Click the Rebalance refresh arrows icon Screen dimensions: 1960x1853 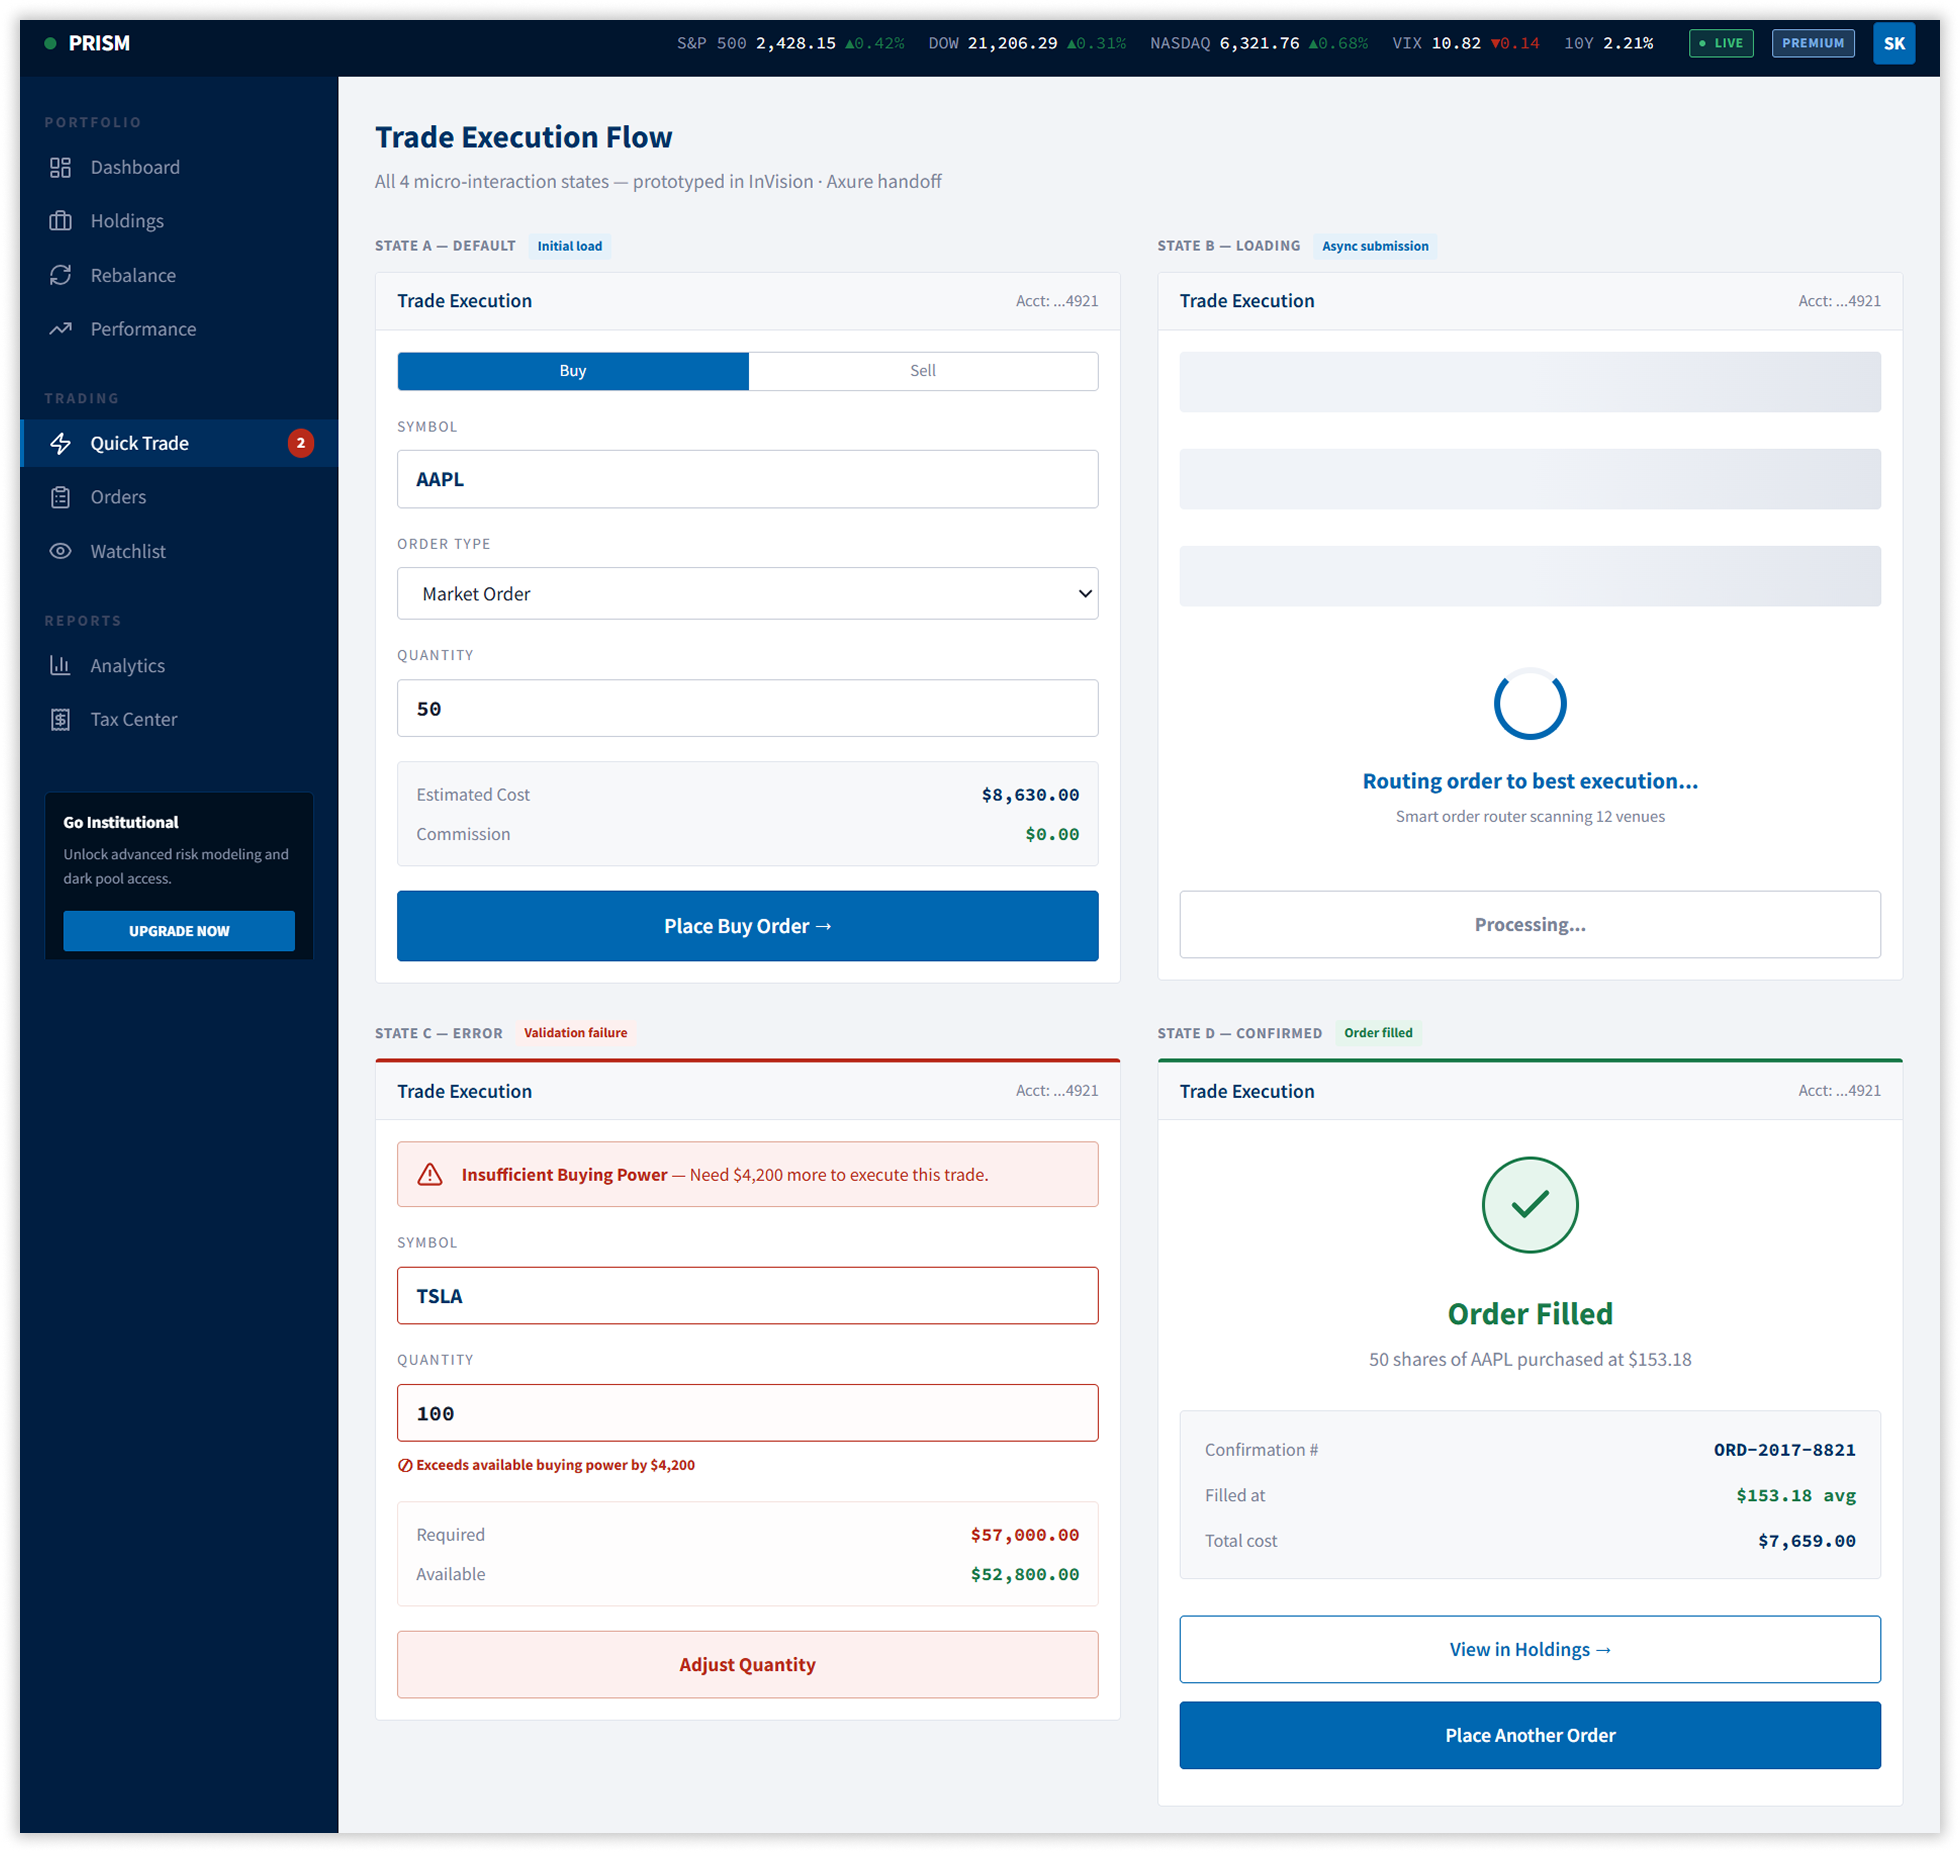point(60,275)
